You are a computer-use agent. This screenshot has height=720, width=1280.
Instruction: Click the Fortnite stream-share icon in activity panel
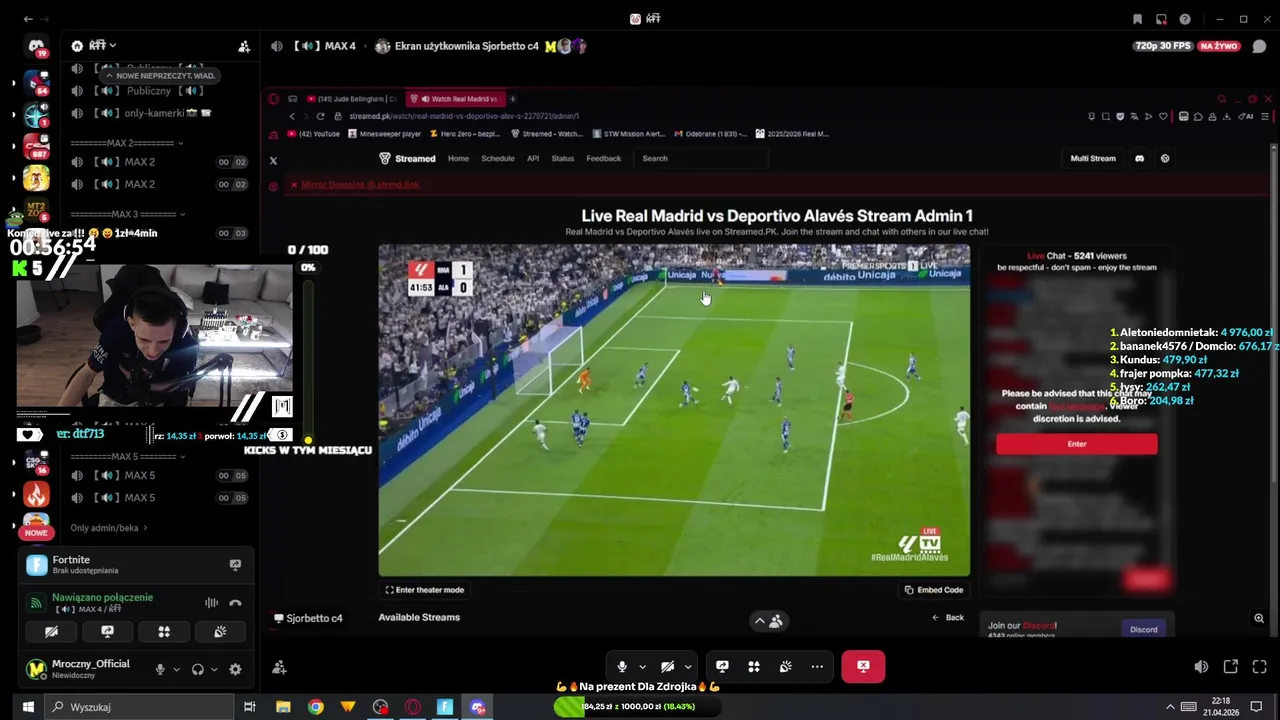click(235, 565)
